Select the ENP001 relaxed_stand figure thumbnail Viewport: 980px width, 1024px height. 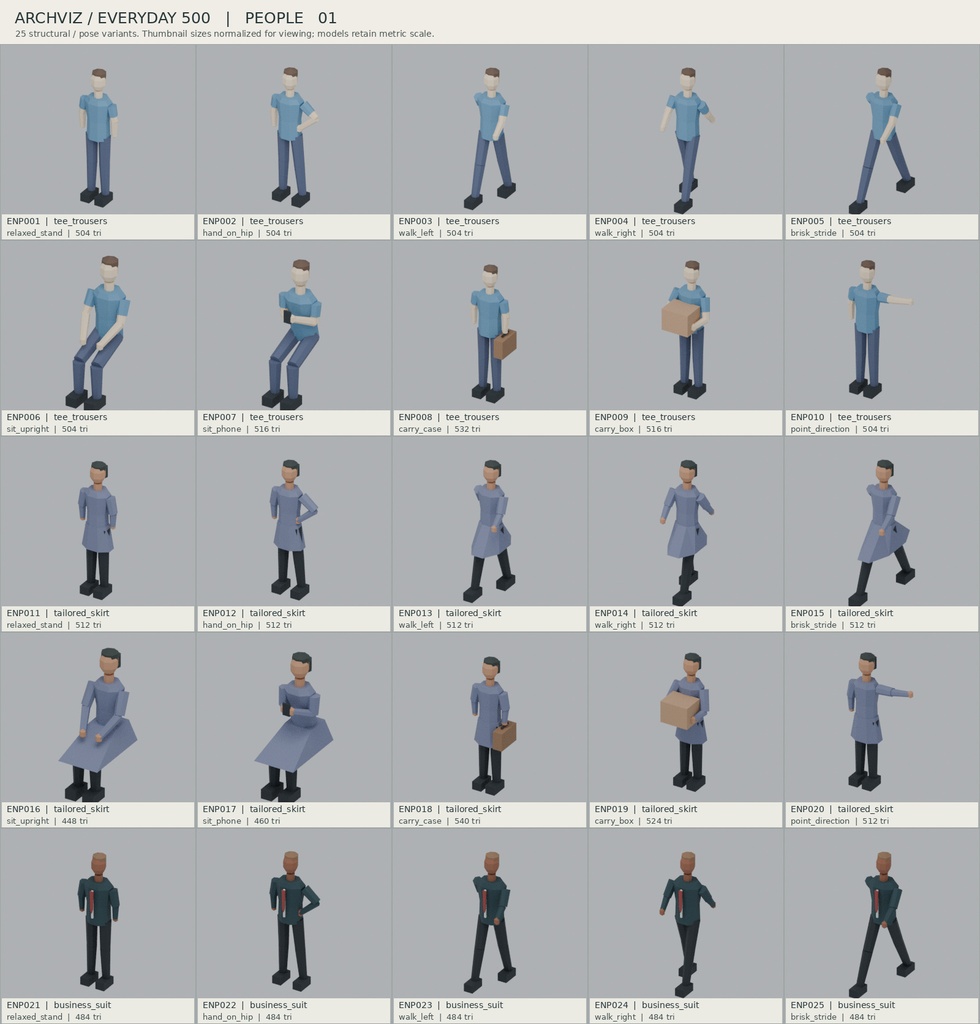[x=98, y=136]
